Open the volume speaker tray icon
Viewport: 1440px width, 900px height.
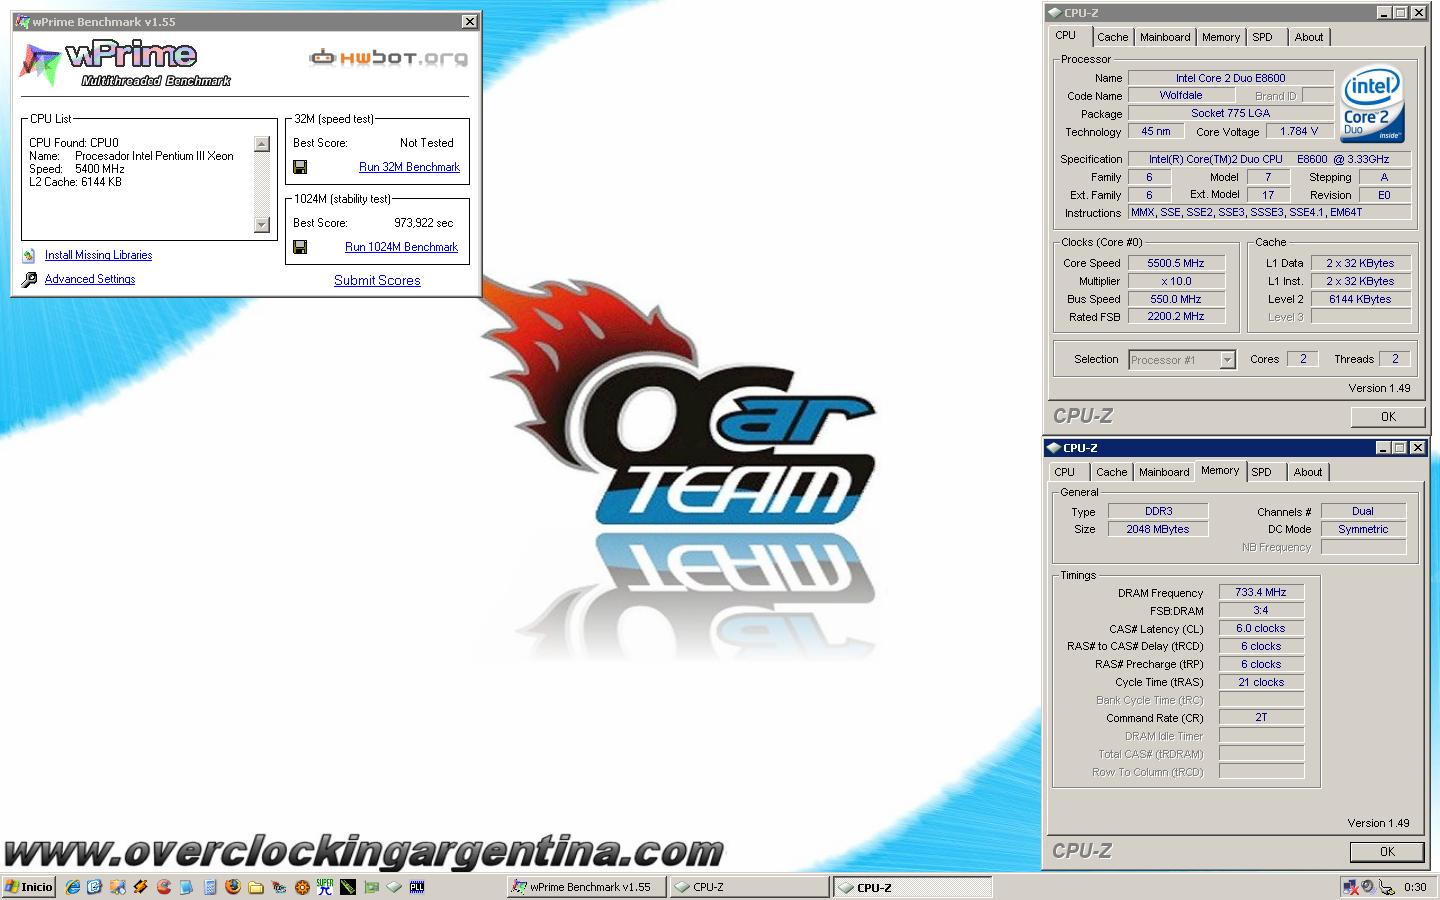coord(1368,886)
